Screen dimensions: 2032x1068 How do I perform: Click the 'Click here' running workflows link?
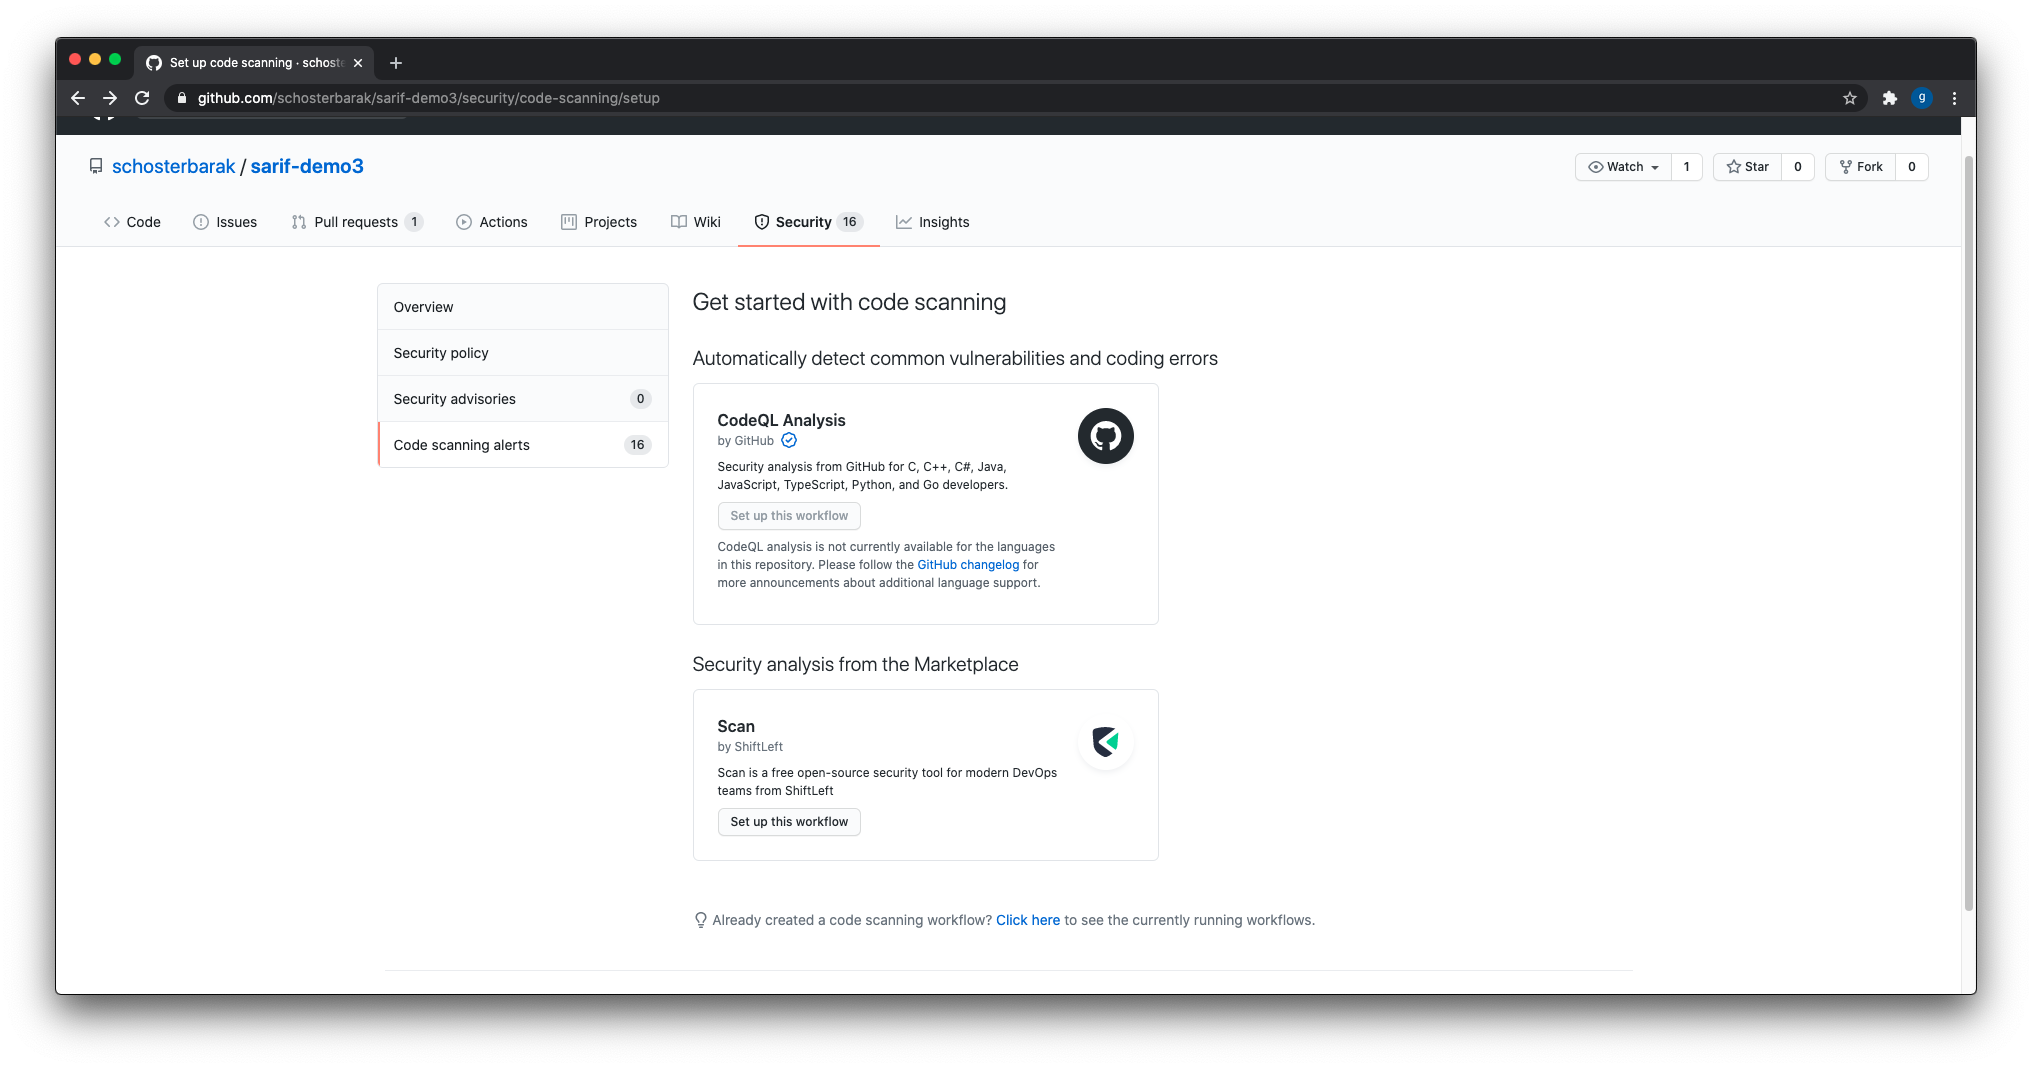1028,920
